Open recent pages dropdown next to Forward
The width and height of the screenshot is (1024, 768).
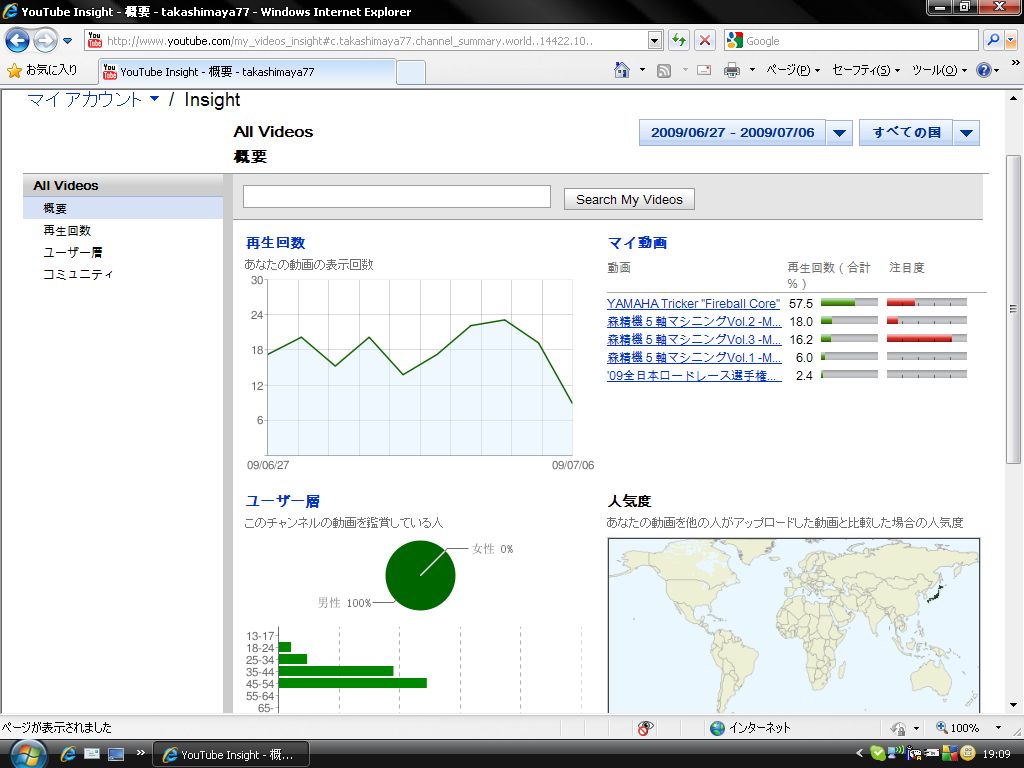(67, 40)
